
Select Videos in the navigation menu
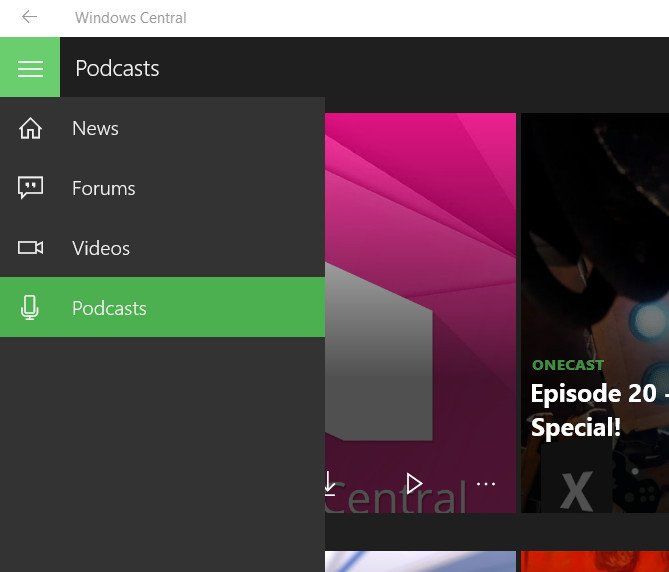[162, 247]
